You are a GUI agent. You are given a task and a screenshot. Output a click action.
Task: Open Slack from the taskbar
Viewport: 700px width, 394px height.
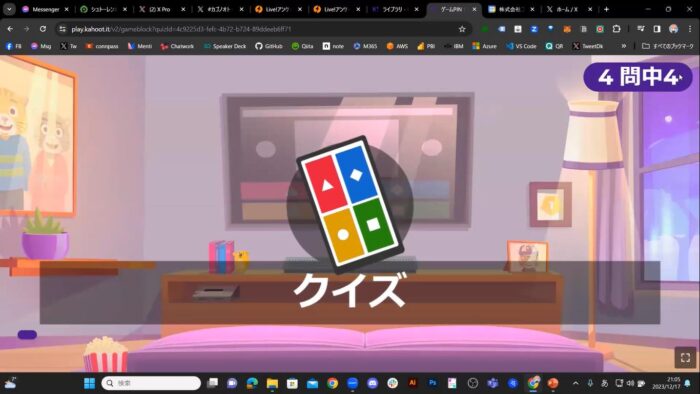coord(392,383)
